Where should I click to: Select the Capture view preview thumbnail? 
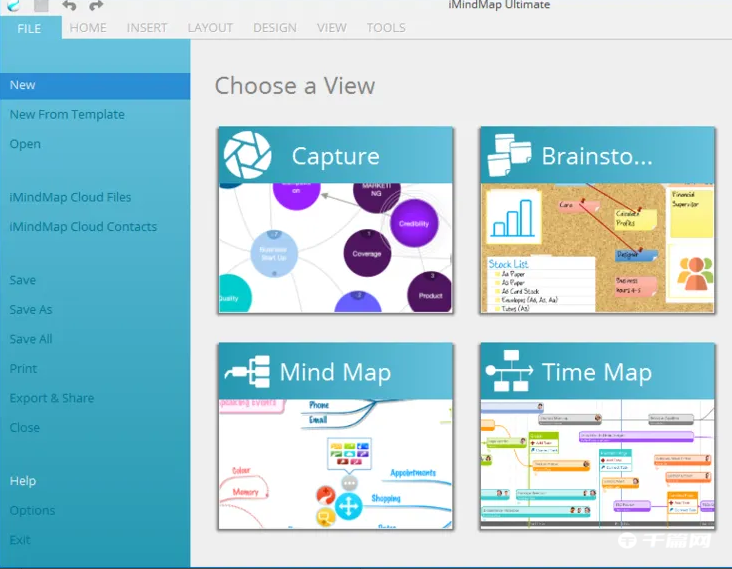coord(335,248)
